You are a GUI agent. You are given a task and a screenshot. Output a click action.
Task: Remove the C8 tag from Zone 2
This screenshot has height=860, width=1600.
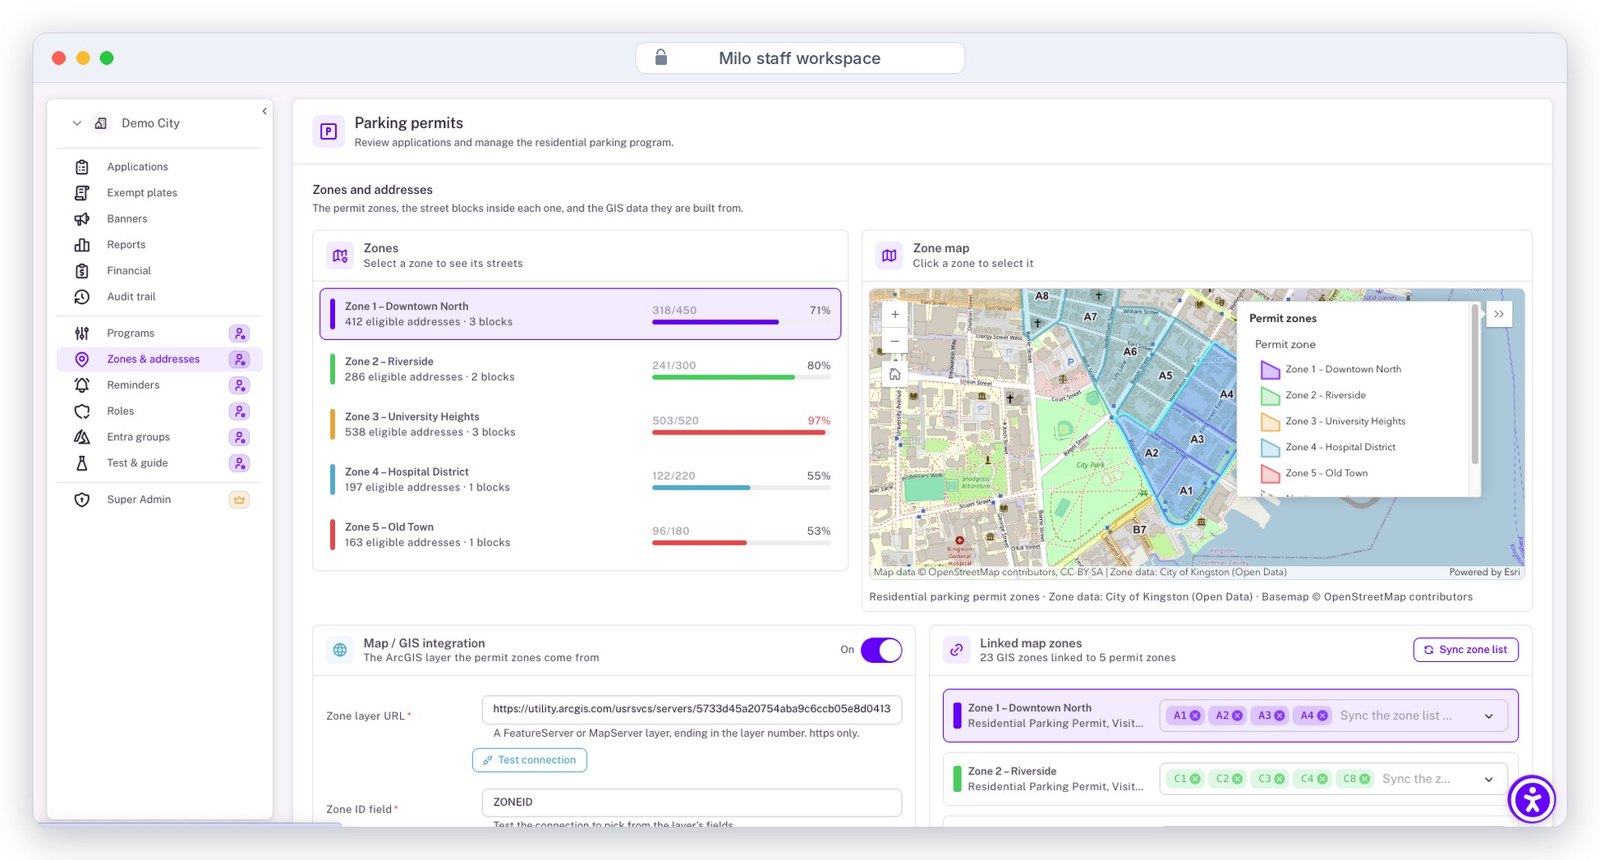1365,779
